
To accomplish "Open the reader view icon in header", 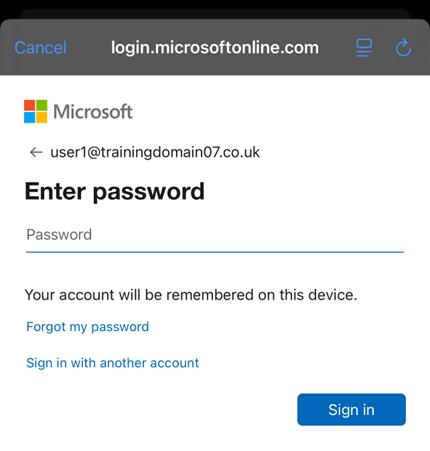I will (364, 48).
